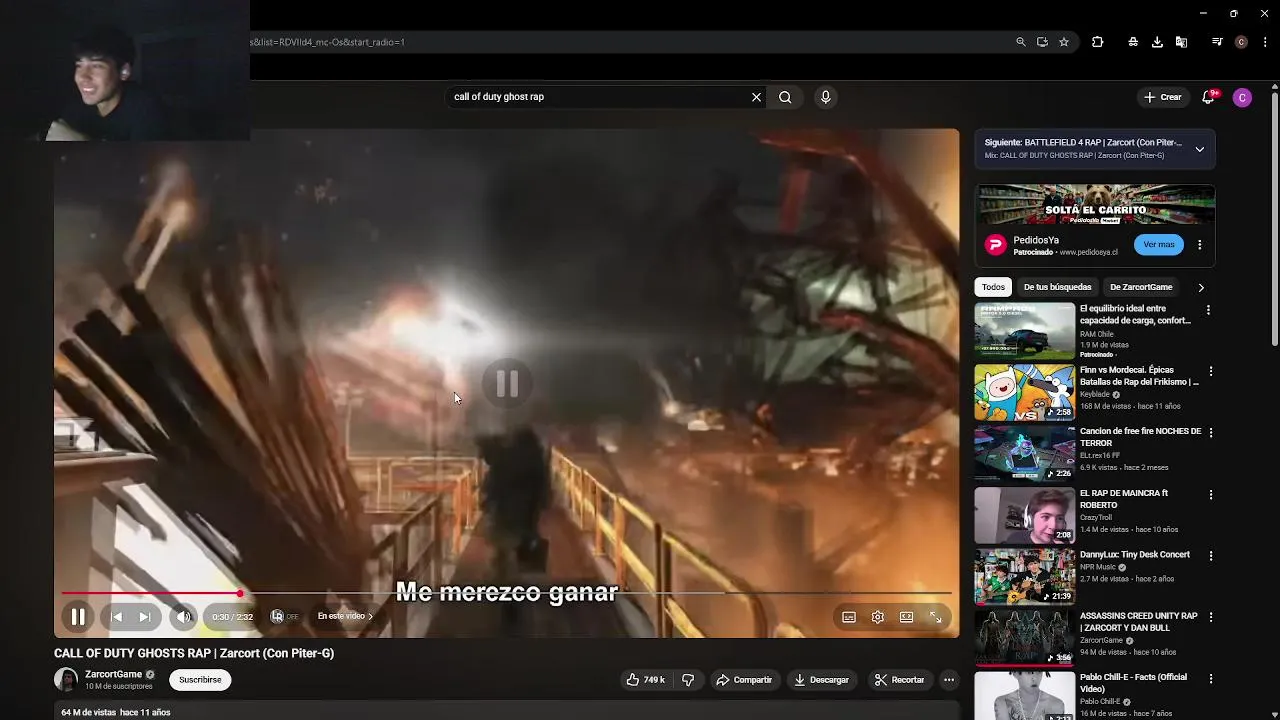Open the player settings gear

tap(878, 617)
